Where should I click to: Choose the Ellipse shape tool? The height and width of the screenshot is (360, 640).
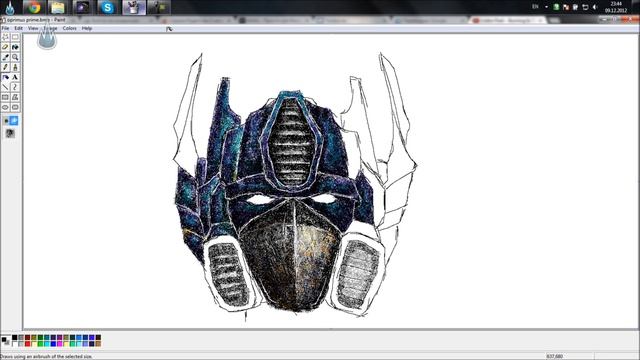point(5,107)
